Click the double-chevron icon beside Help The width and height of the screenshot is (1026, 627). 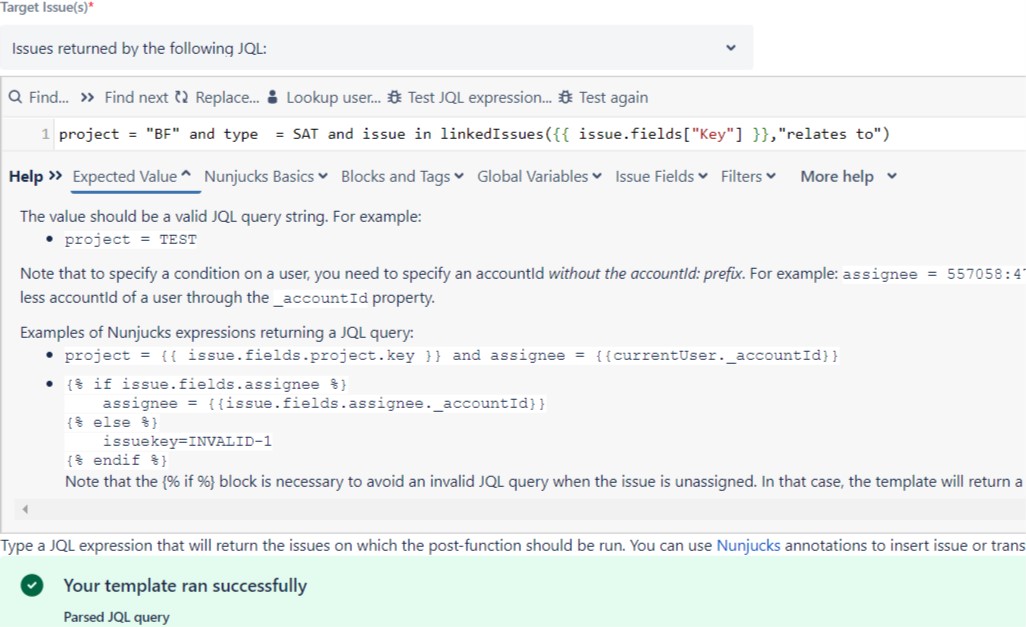[56, 175]
